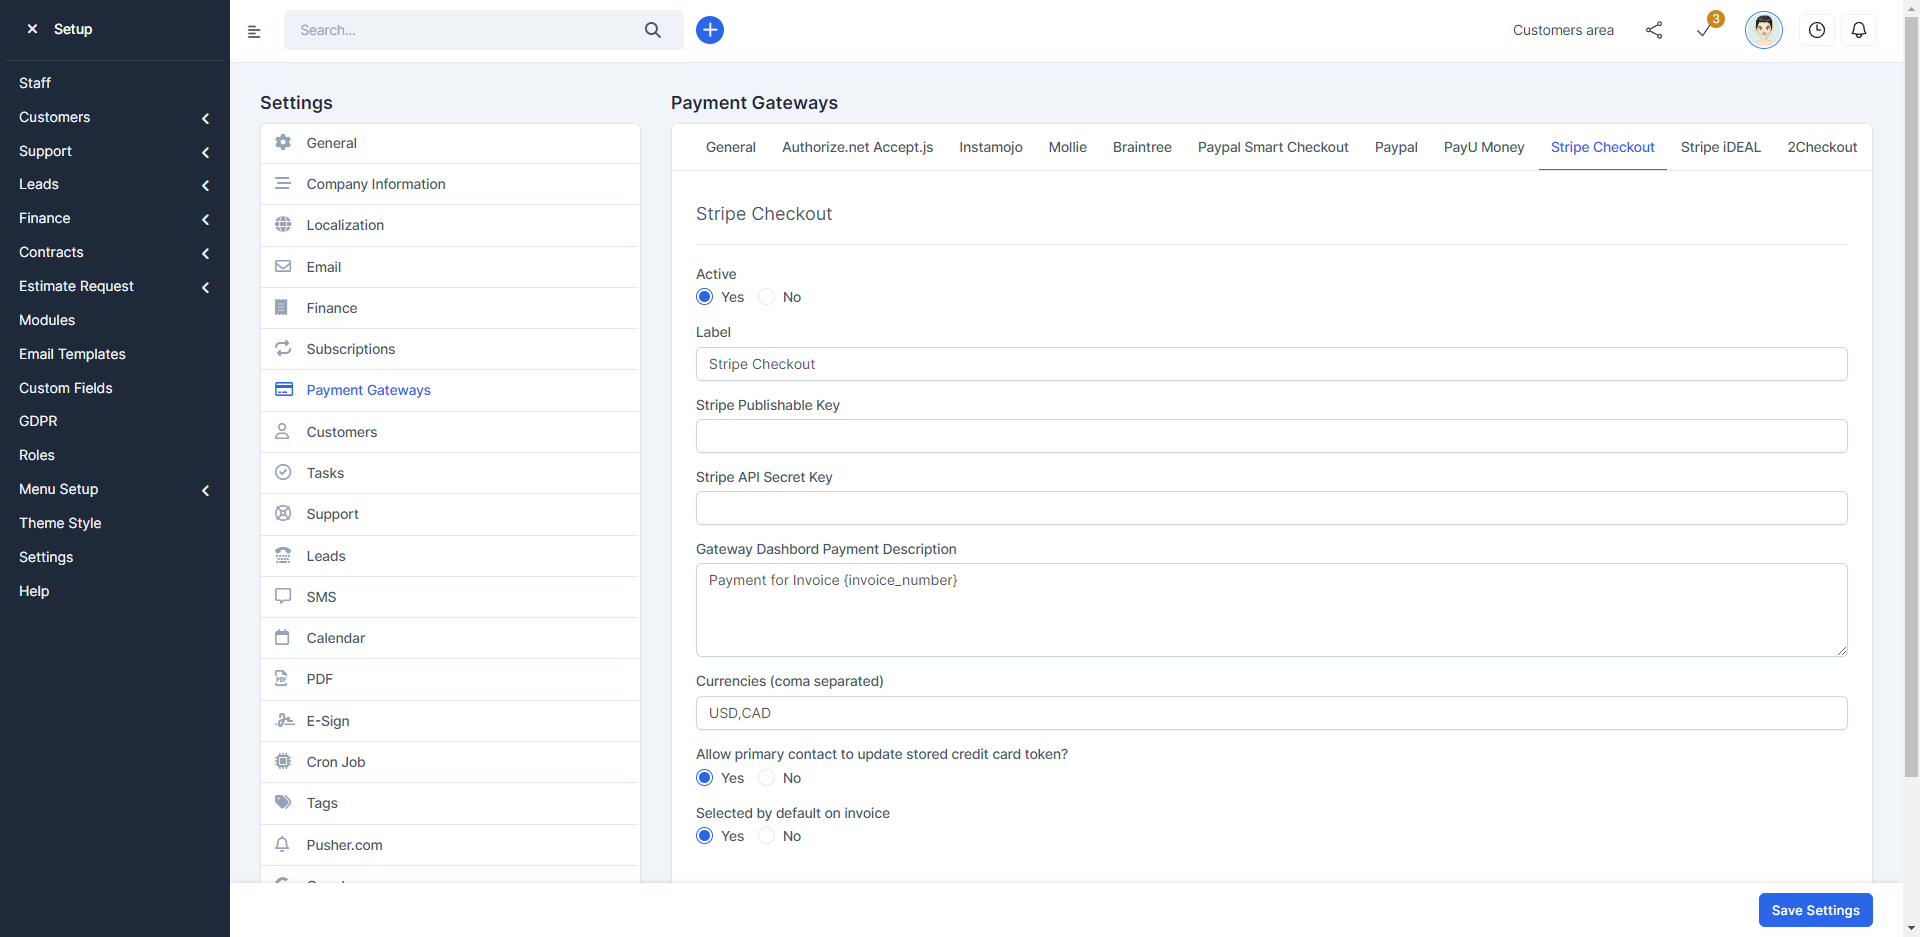
Task: Click the blue plus quick-create button
Action: click(710, 30)
